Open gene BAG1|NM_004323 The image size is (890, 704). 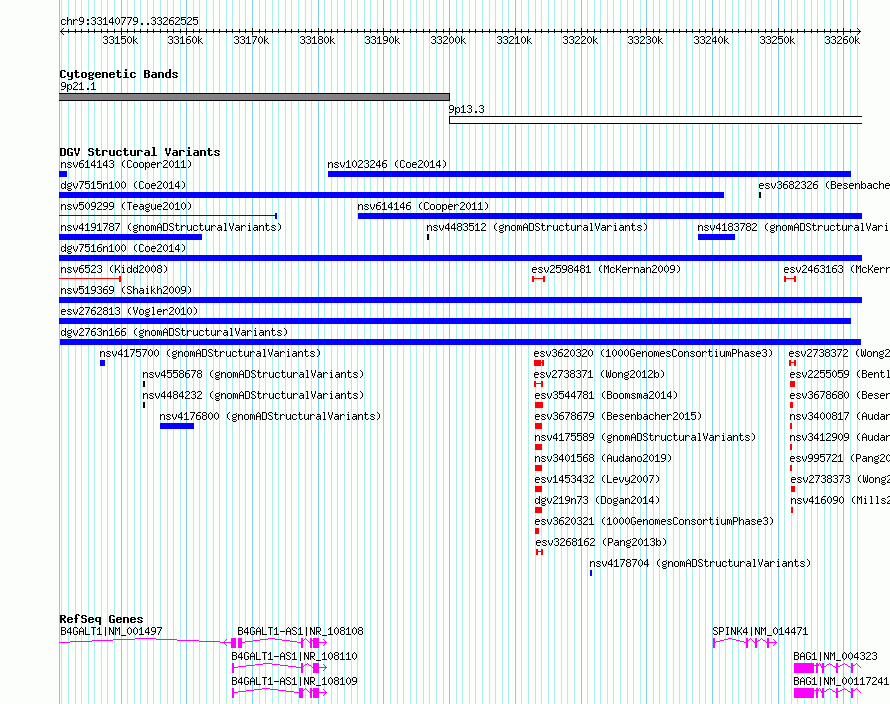pyautogui.click(x=836, y=656)
